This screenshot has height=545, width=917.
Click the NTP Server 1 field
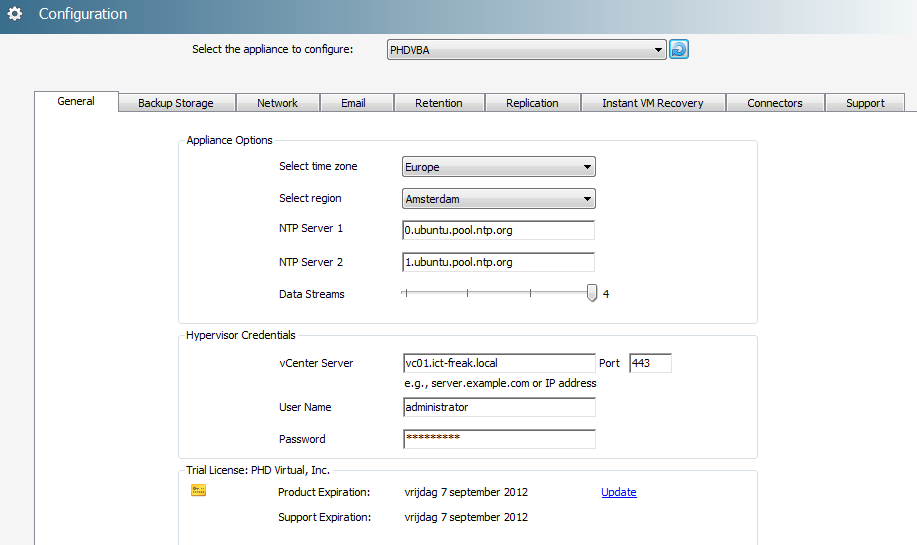coord(498,231)
